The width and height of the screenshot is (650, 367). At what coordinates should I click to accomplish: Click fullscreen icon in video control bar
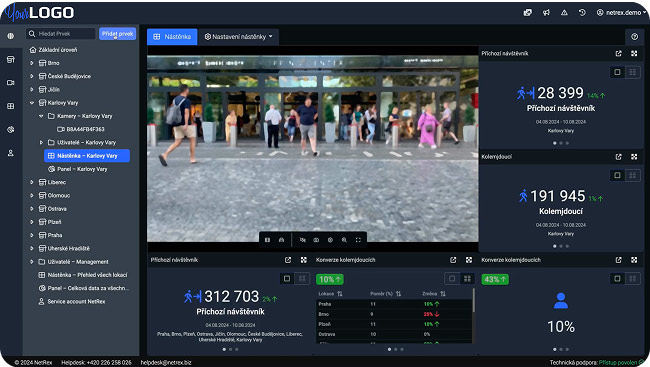358,240
